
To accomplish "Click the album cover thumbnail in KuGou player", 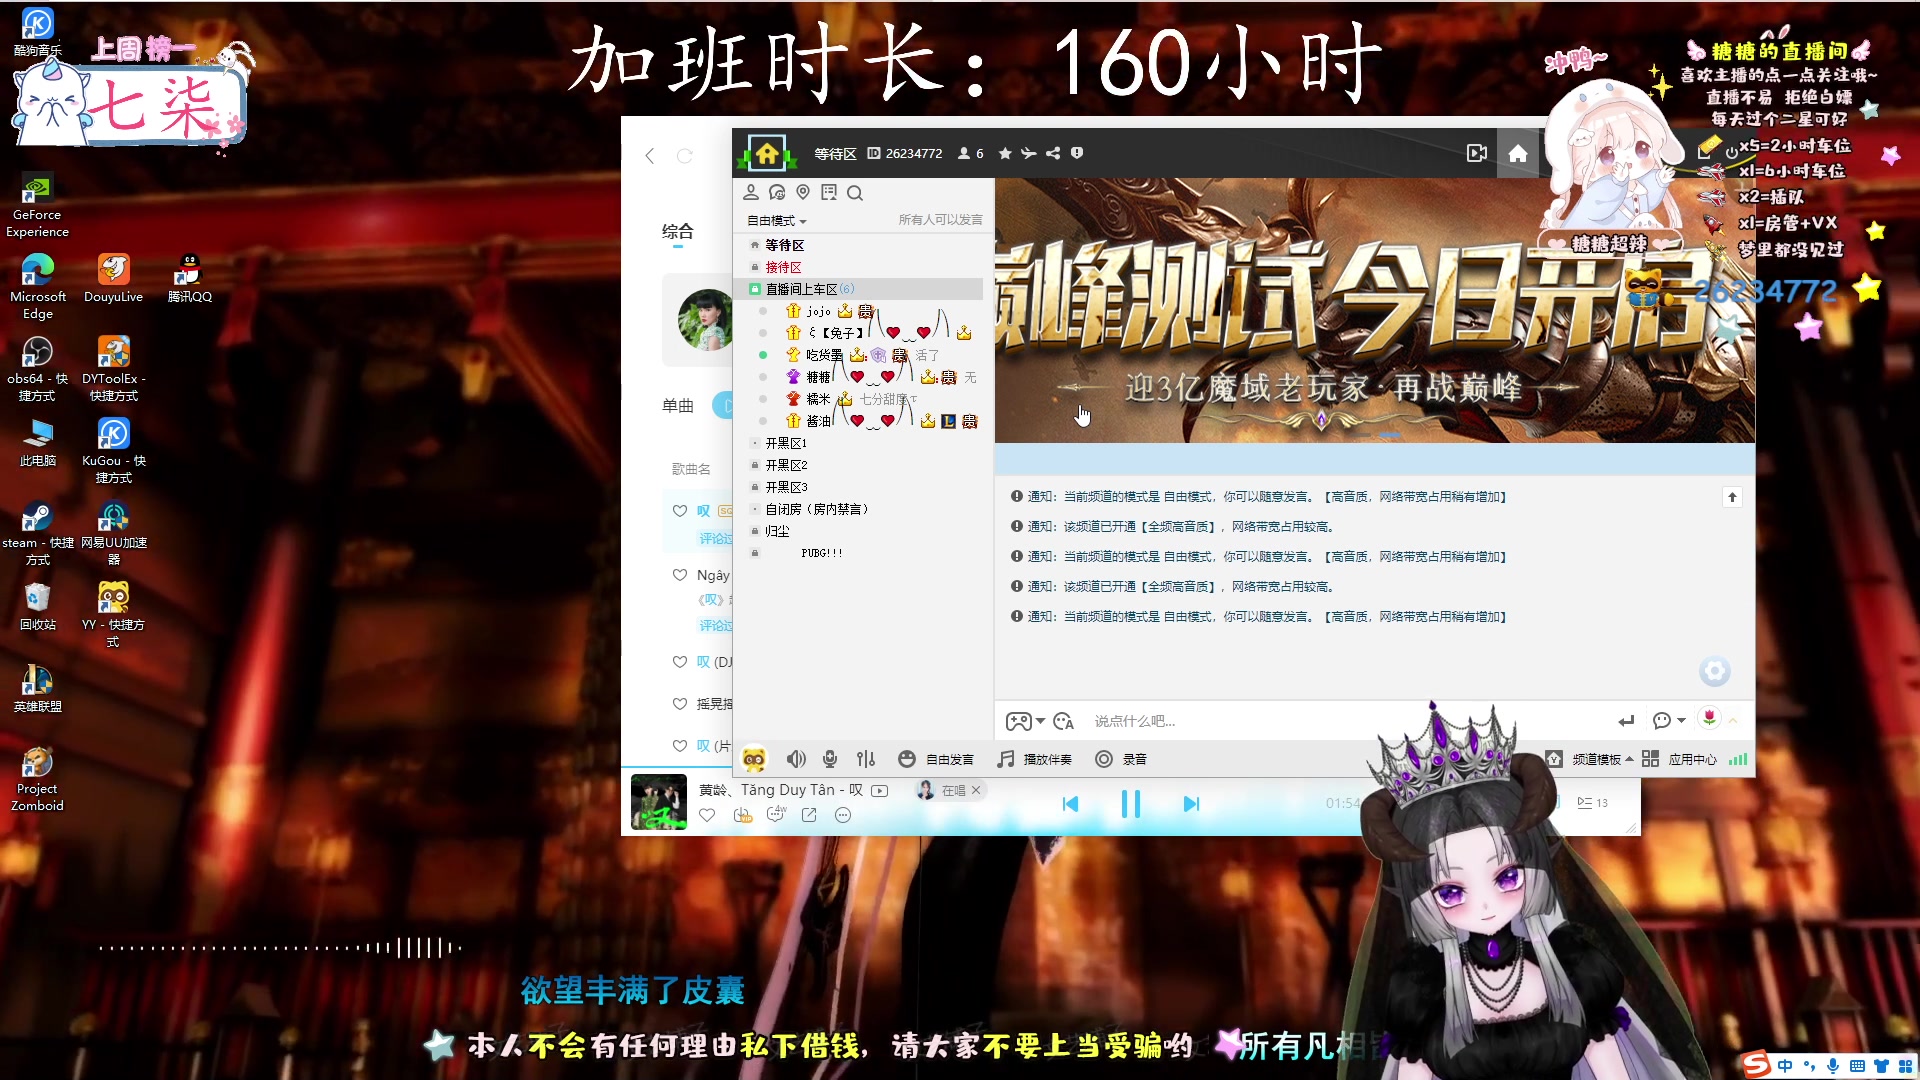I will [659, 802].
